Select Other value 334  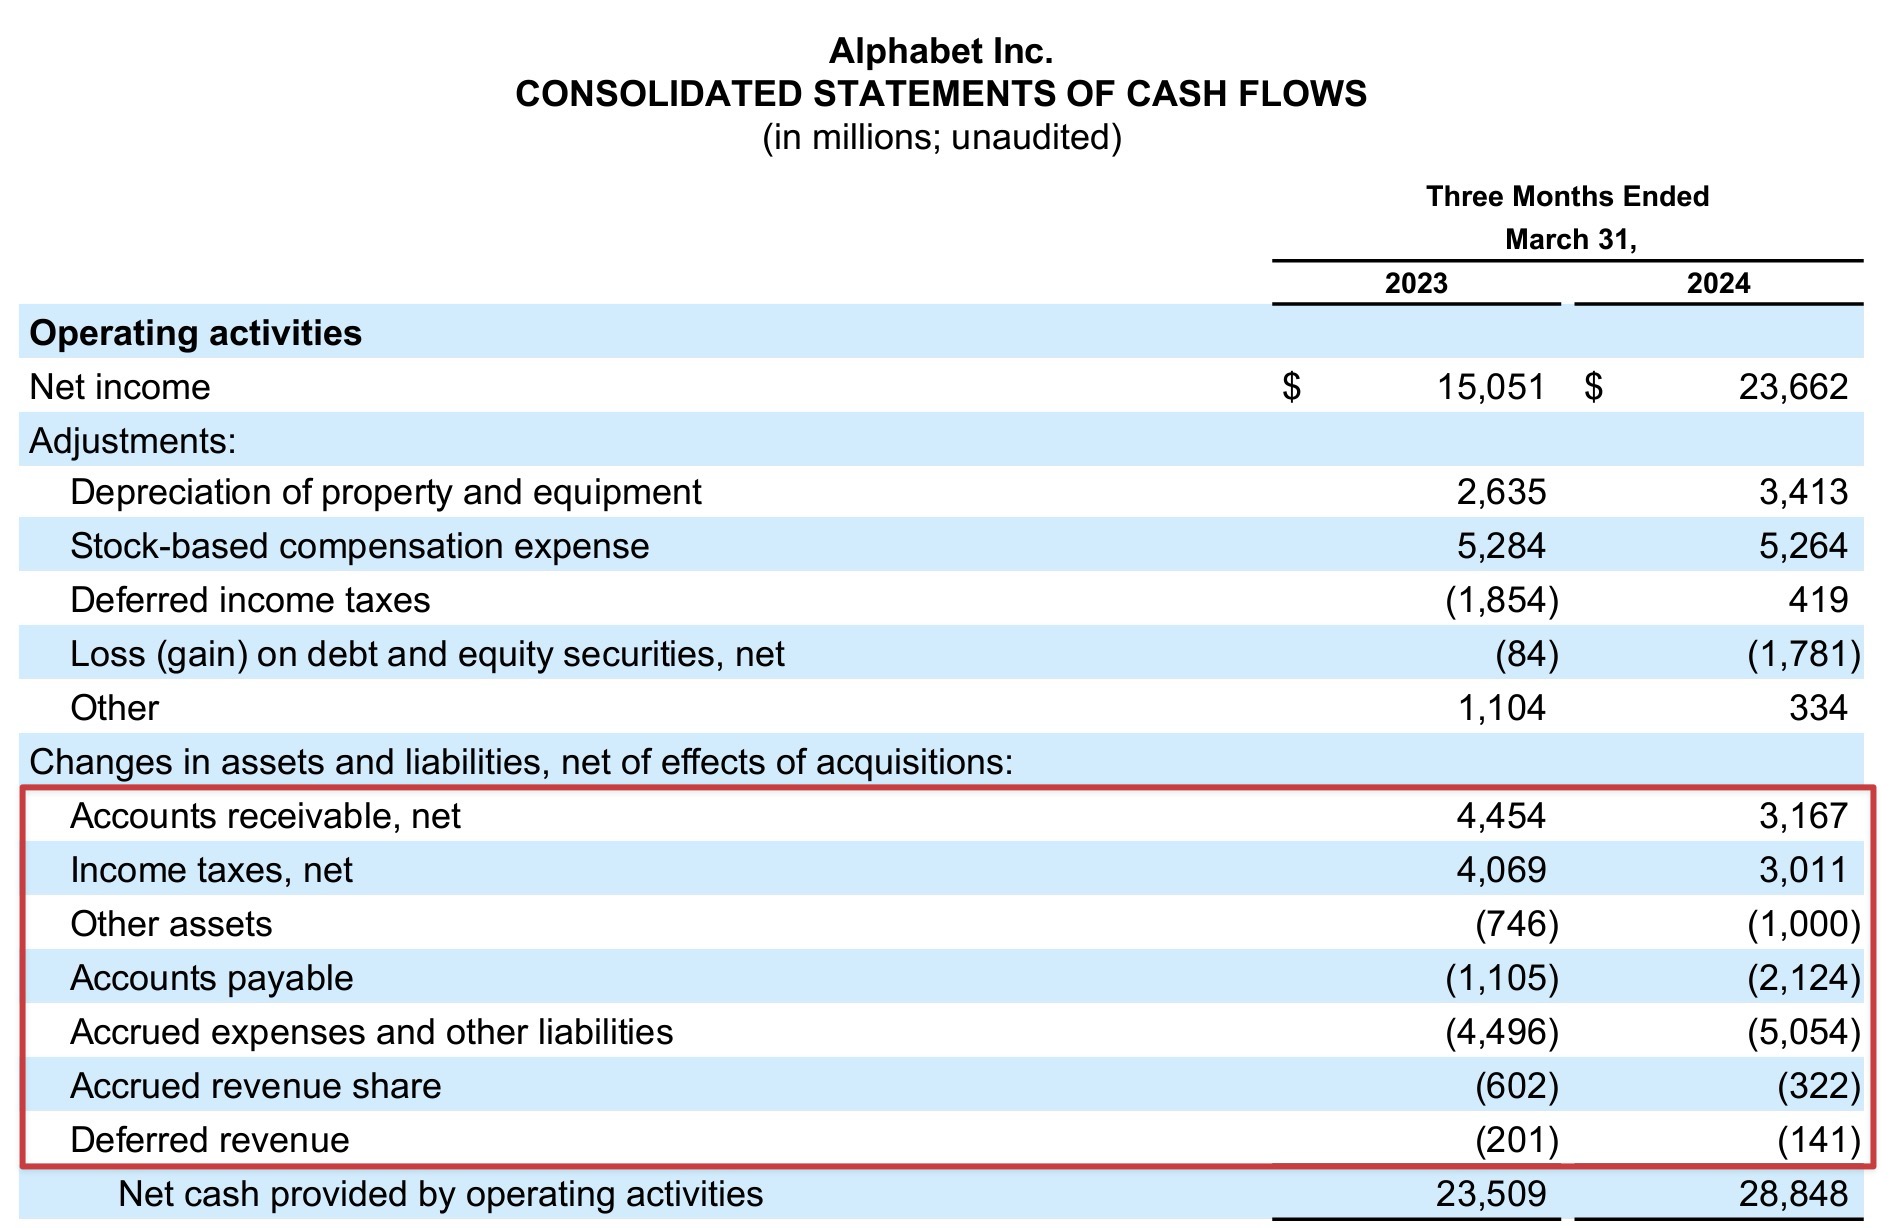tap(1818, 709)
